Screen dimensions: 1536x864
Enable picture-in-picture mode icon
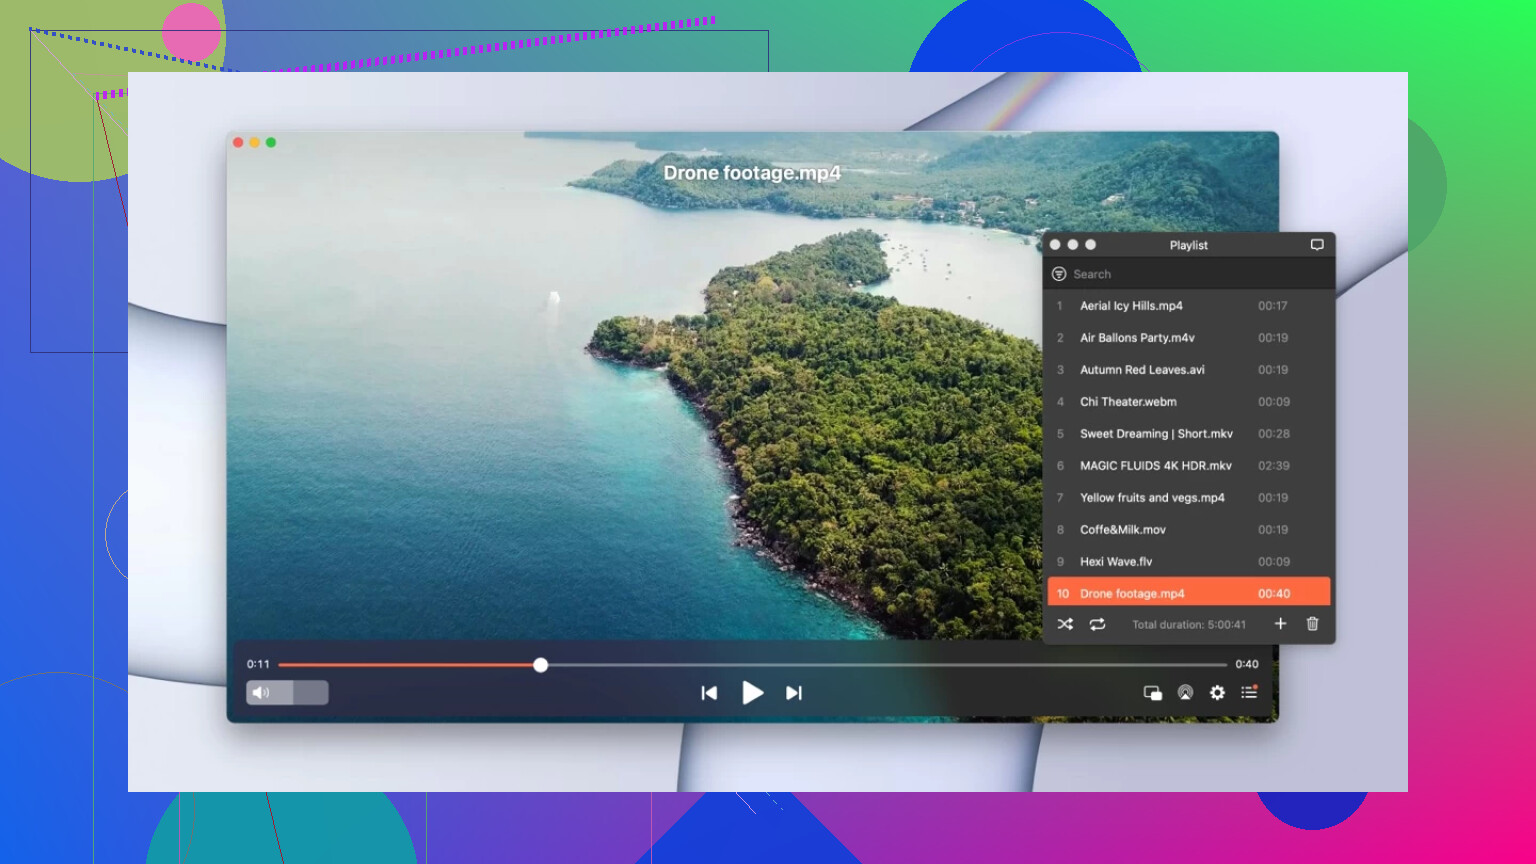pyautogui.click(x=1152, y=693)
